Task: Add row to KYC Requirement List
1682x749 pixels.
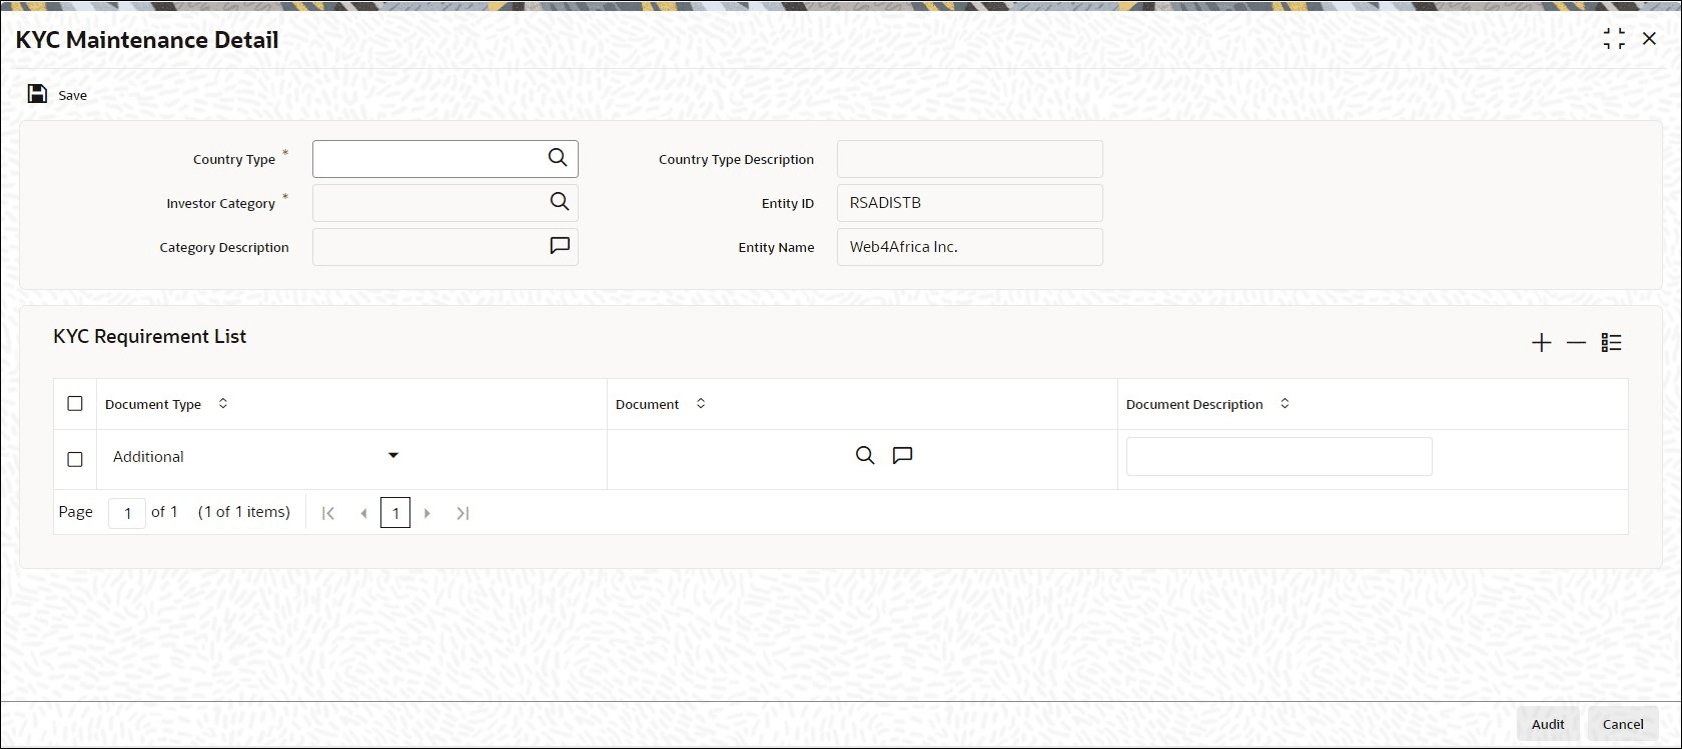Action: pos(1541,343)
